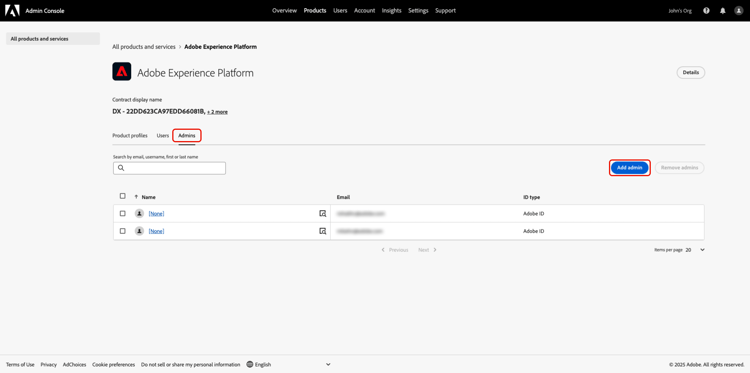Click 'All products and services' breadcrumb link

coord(144,47)
